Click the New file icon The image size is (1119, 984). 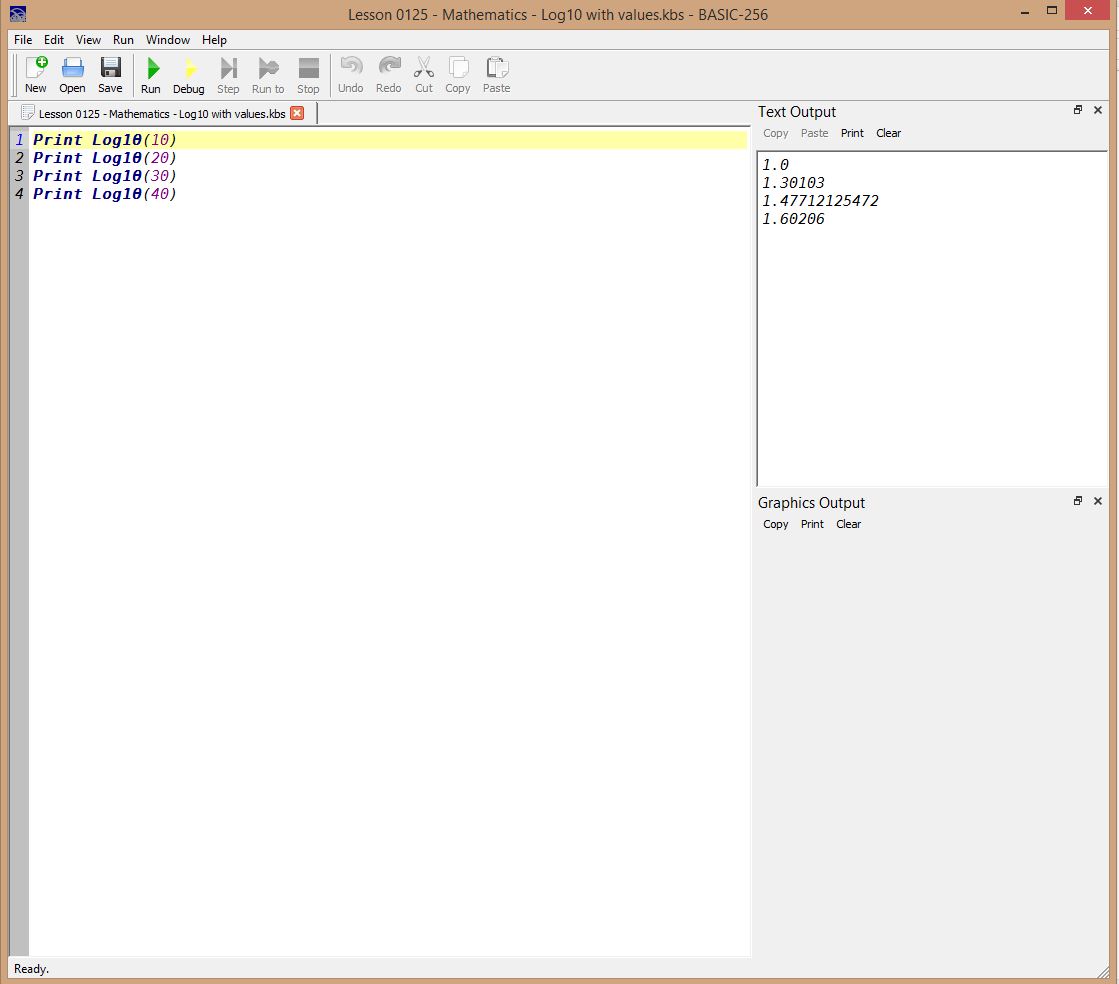pyautogui.click(x=36, y=69)
